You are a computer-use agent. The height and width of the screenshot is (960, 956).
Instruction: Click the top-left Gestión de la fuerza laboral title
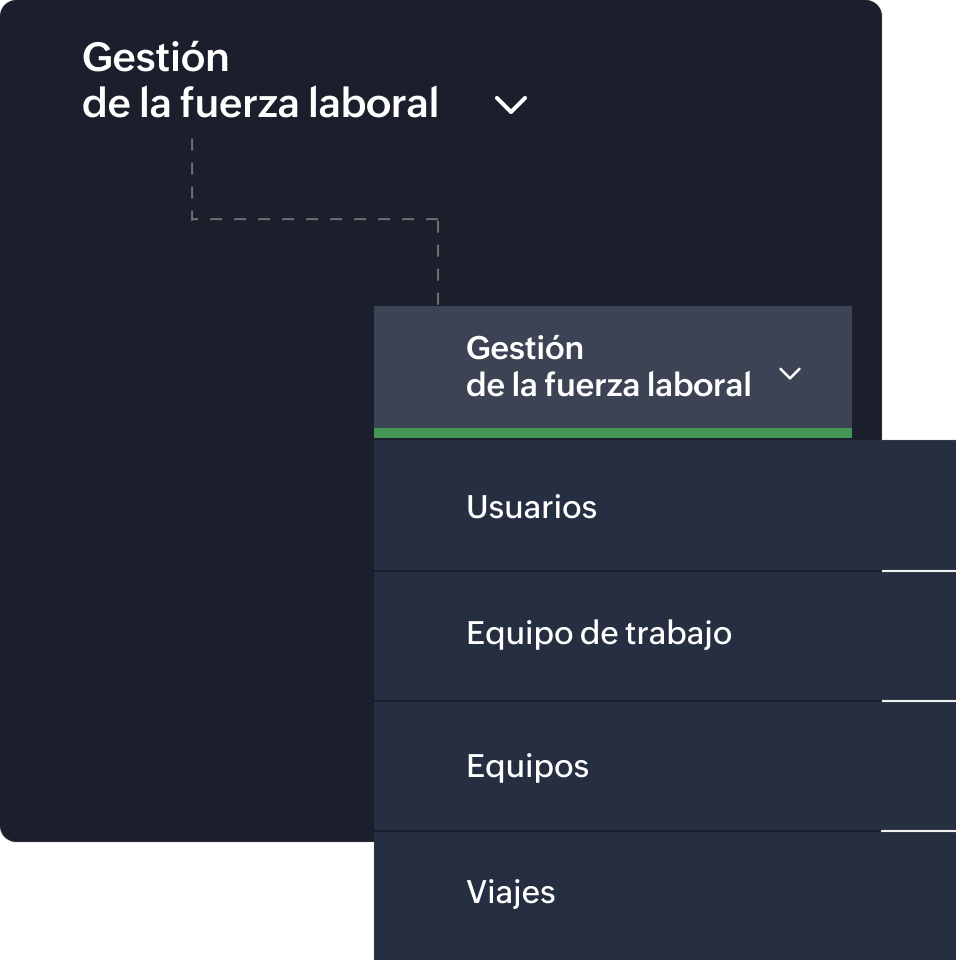260,80
